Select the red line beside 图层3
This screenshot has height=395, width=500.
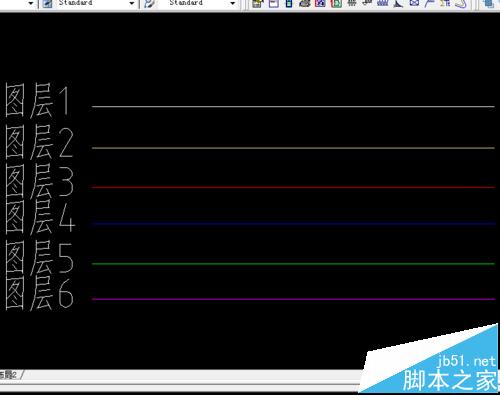coord(293,187)
